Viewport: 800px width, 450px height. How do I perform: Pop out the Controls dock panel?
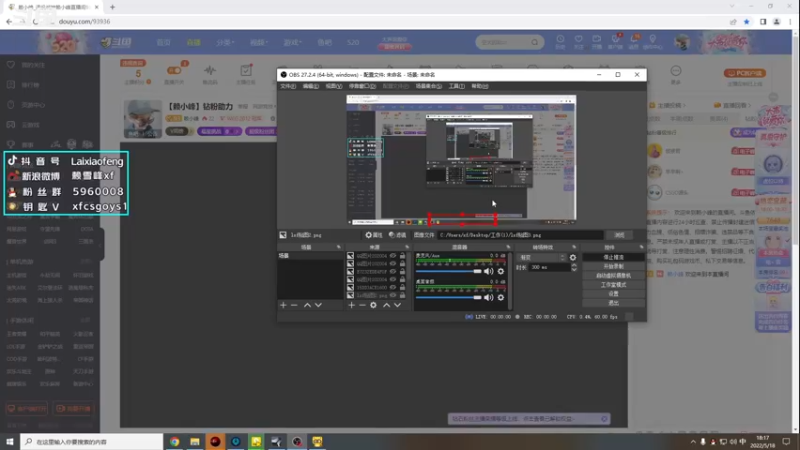click(x=641, y=247)
